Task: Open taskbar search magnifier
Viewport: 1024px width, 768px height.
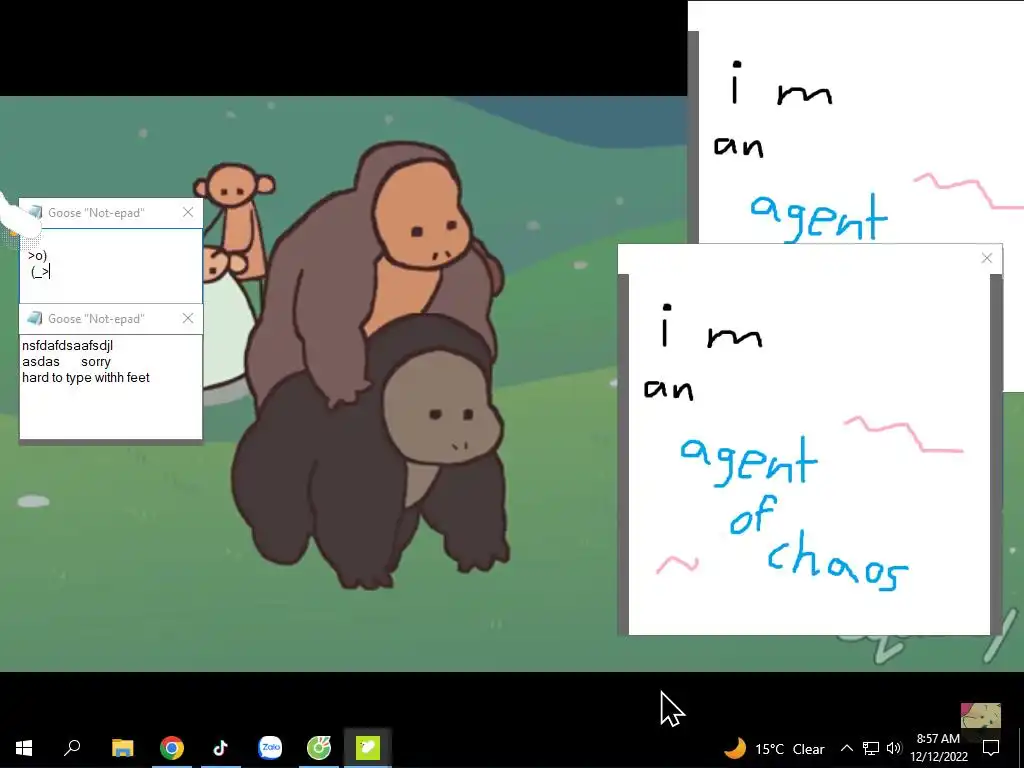Action: (72, 748)
